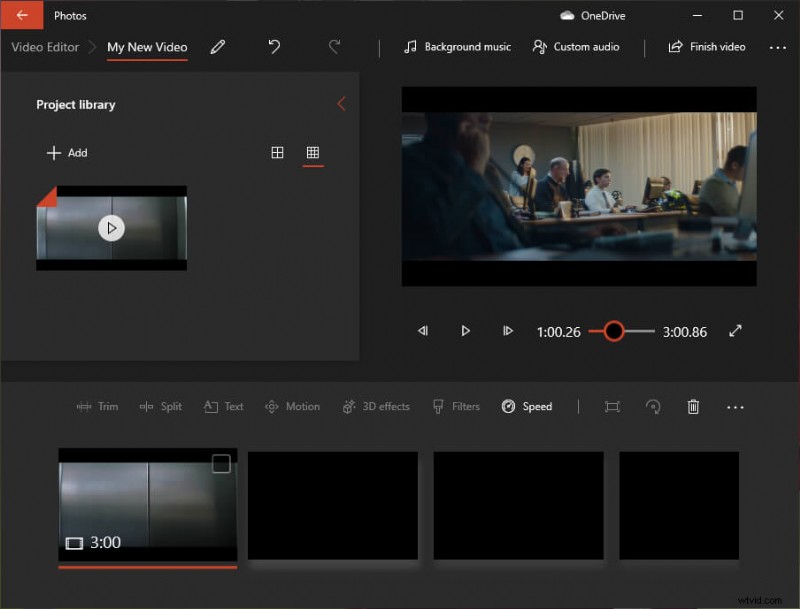Delete the selected clip
The width and height of the screenshot is (800, 609).
tap(693, 407)
